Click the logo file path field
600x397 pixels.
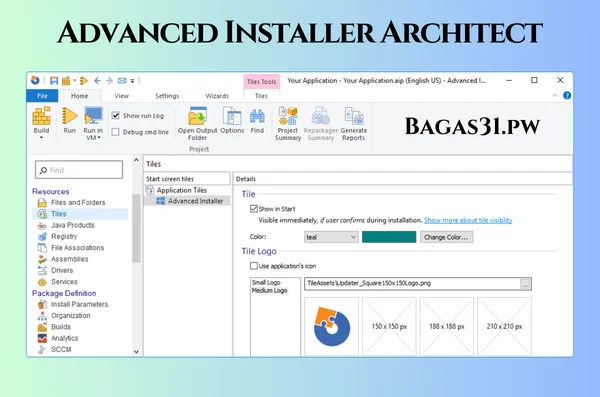click(x=412, y=283)
